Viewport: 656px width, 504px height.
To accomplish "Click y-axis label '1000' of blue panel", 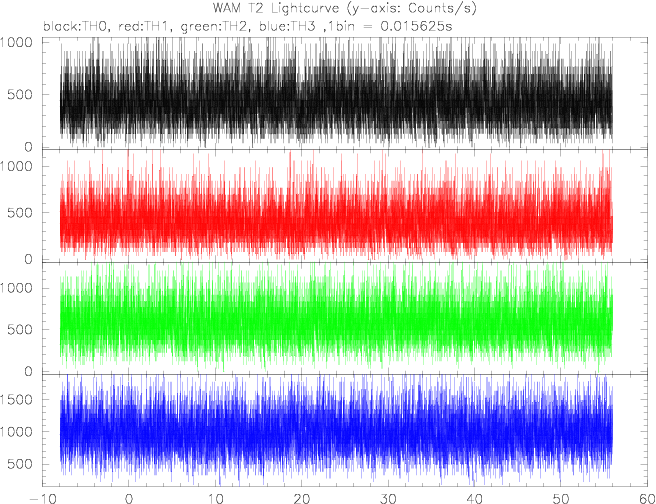I will pos(16,432).
